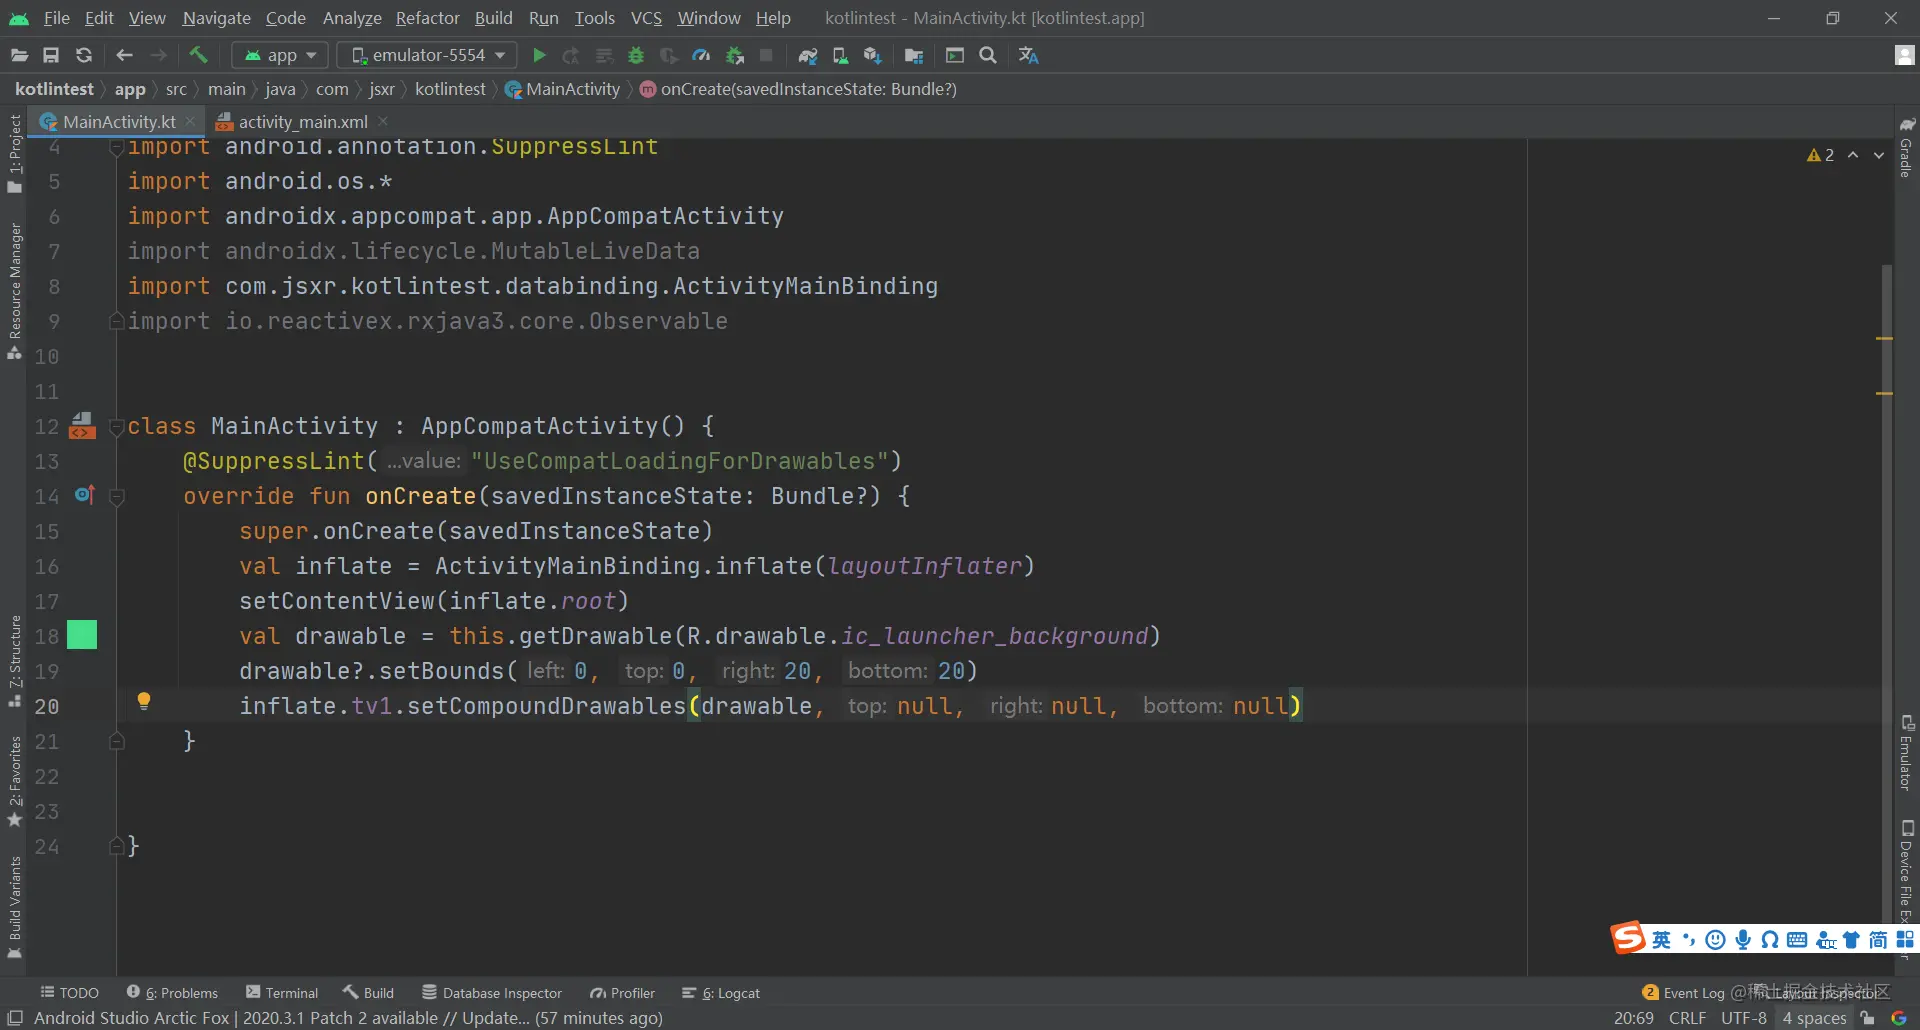The height and width of the screenshot is (1030, 1920).
Task: Close the MainActivity.kt tab
Action: tap(190, 121)
